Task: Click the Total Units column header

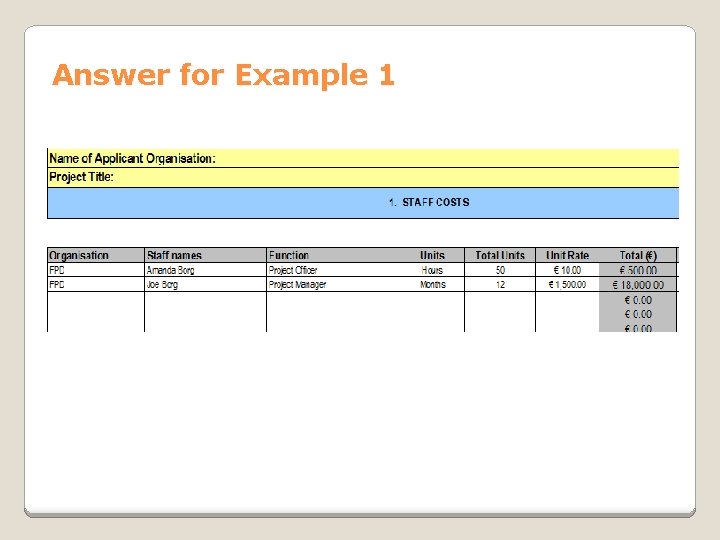Action: tap(500, 255)
